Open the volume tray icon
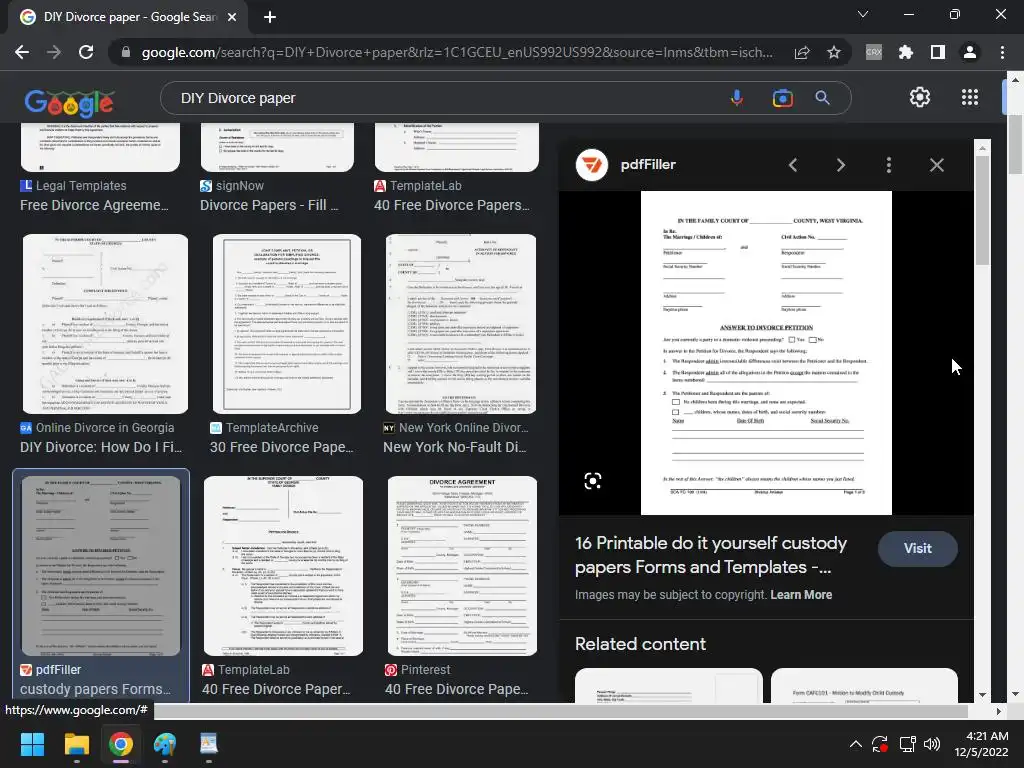 point(932,744)
